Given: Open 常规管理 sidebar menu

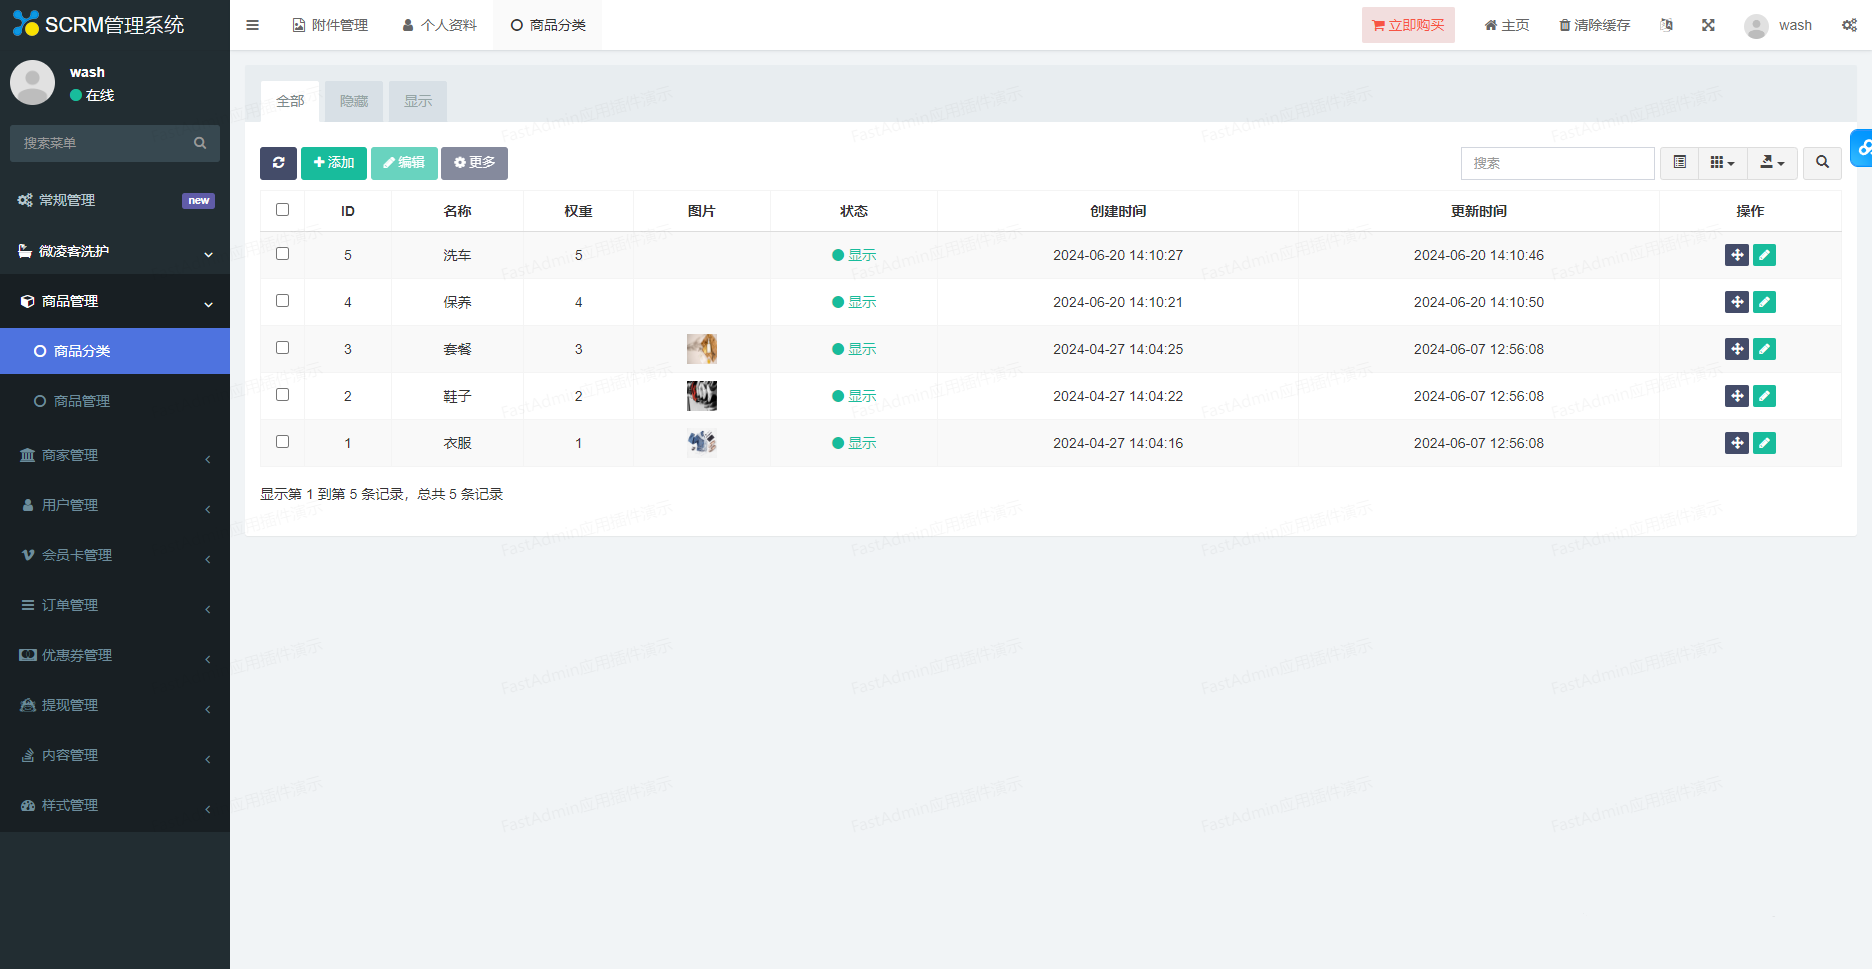Looking at the screenshot, I should point(115,200).
